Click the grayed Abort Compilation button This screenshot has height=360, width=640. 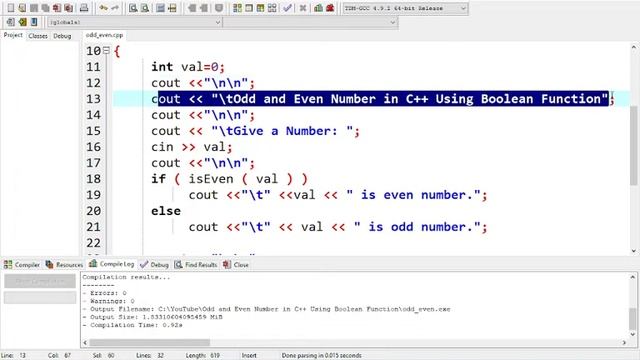pyautogui.click(x=40, y=281)
